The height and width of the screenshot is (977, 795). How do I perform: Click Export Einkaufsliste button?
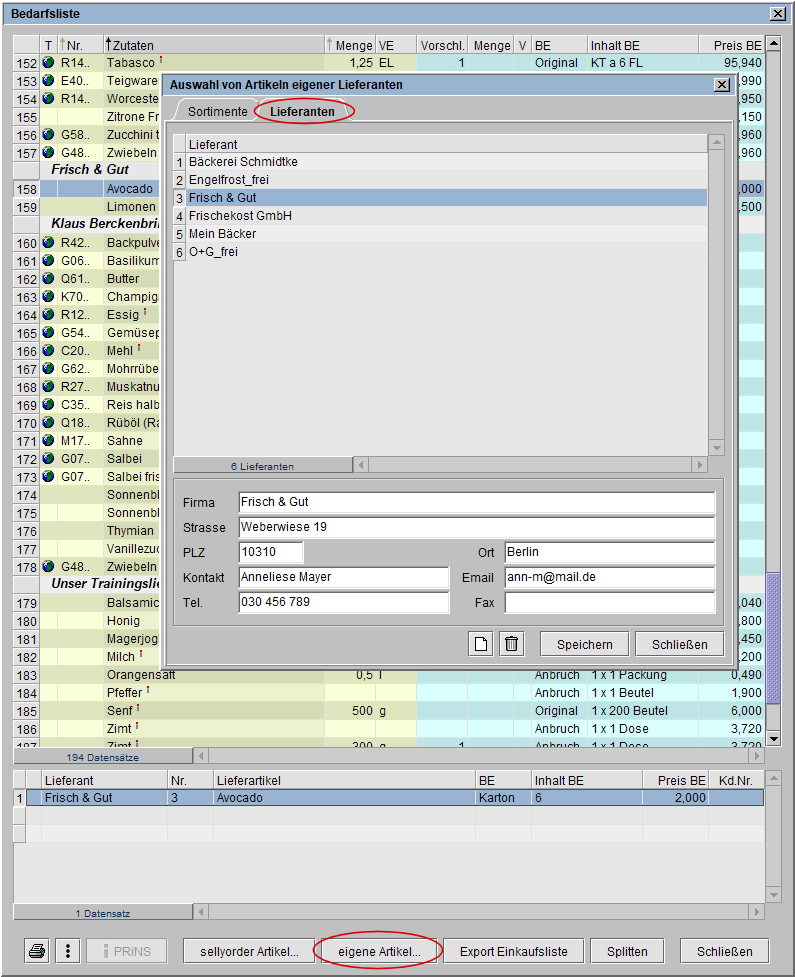(513, 951)
